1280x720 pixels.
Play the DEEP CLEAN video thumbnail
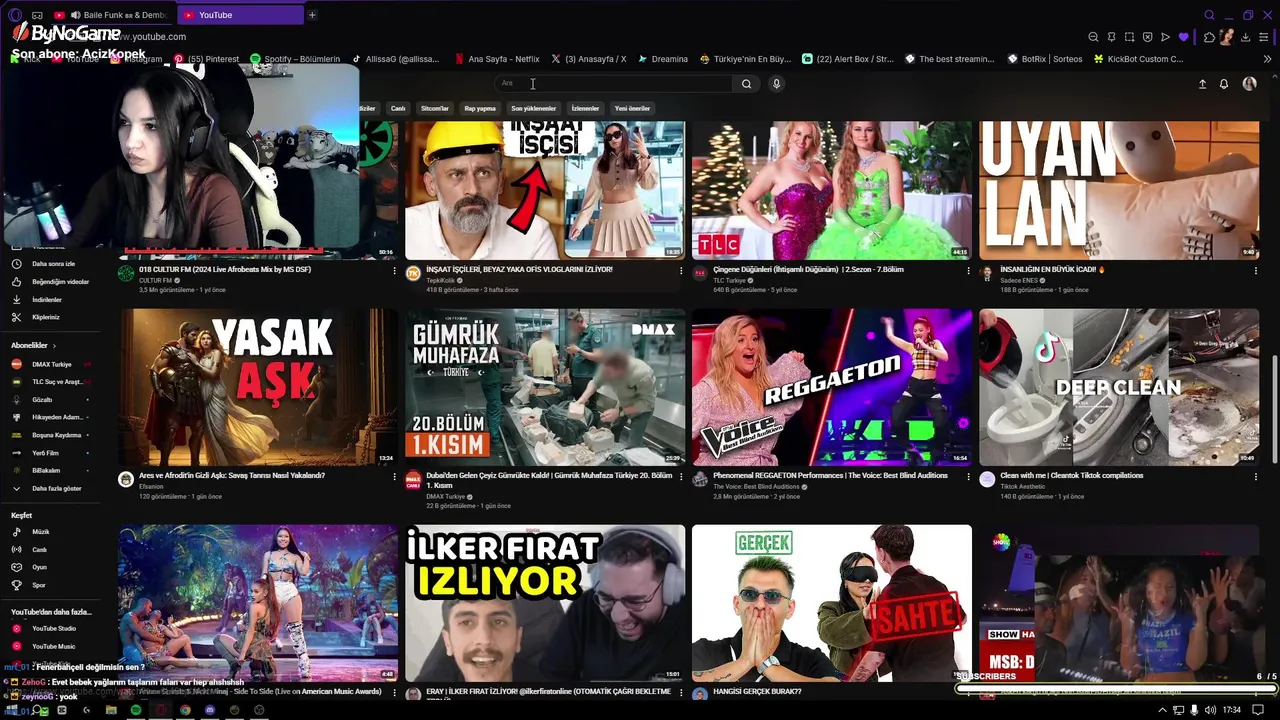pos(1119,387)
